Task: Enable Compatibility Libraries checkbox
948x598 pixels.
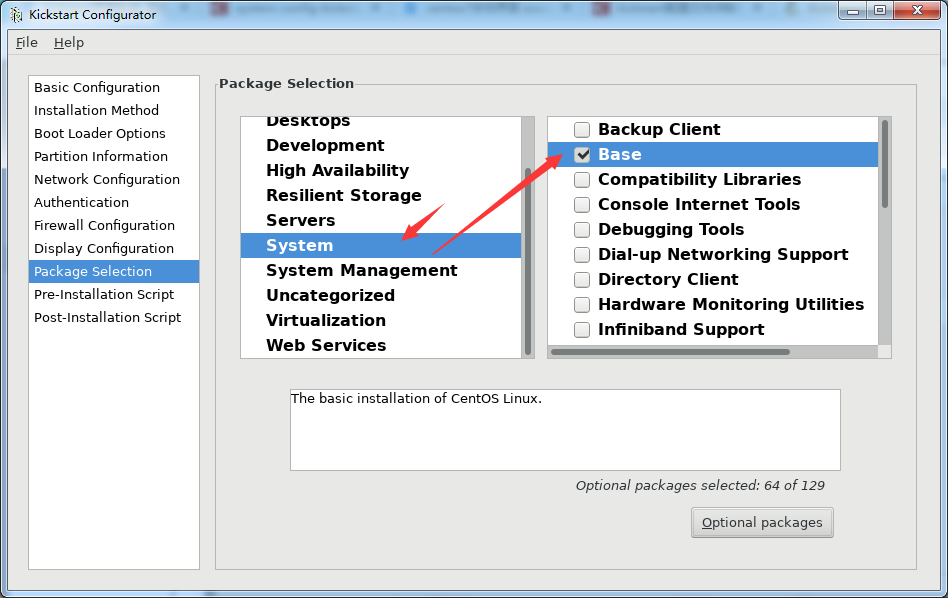Action: (x=582, y=180)
